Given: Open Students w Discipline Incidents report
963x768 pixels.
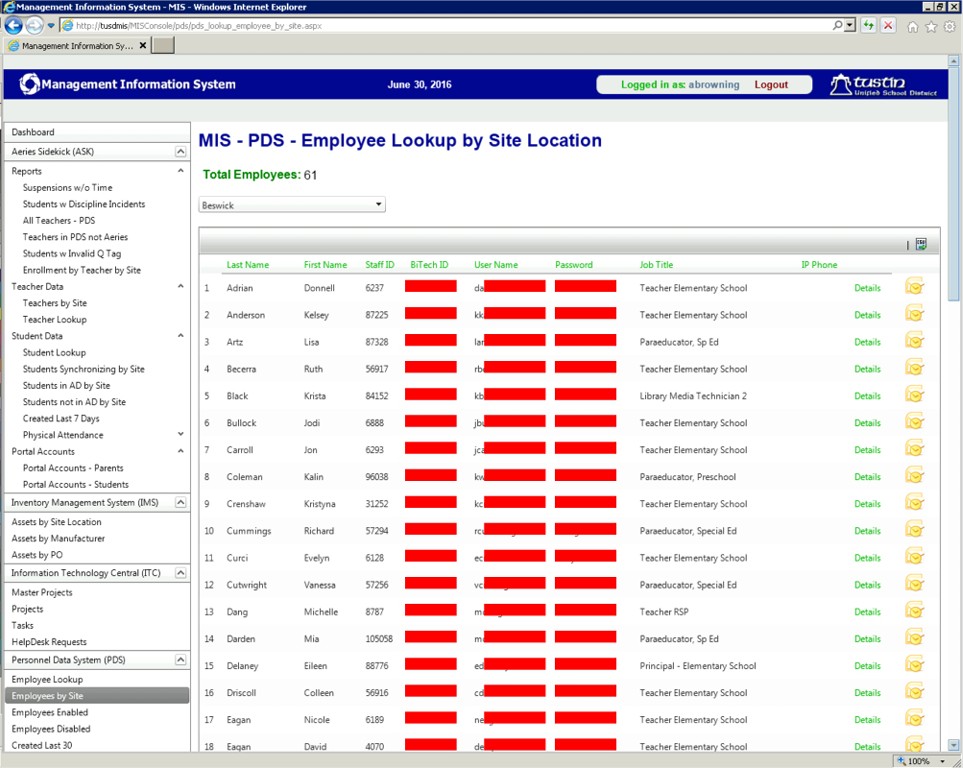Looking at the screenshot, I should coord(84,204).
